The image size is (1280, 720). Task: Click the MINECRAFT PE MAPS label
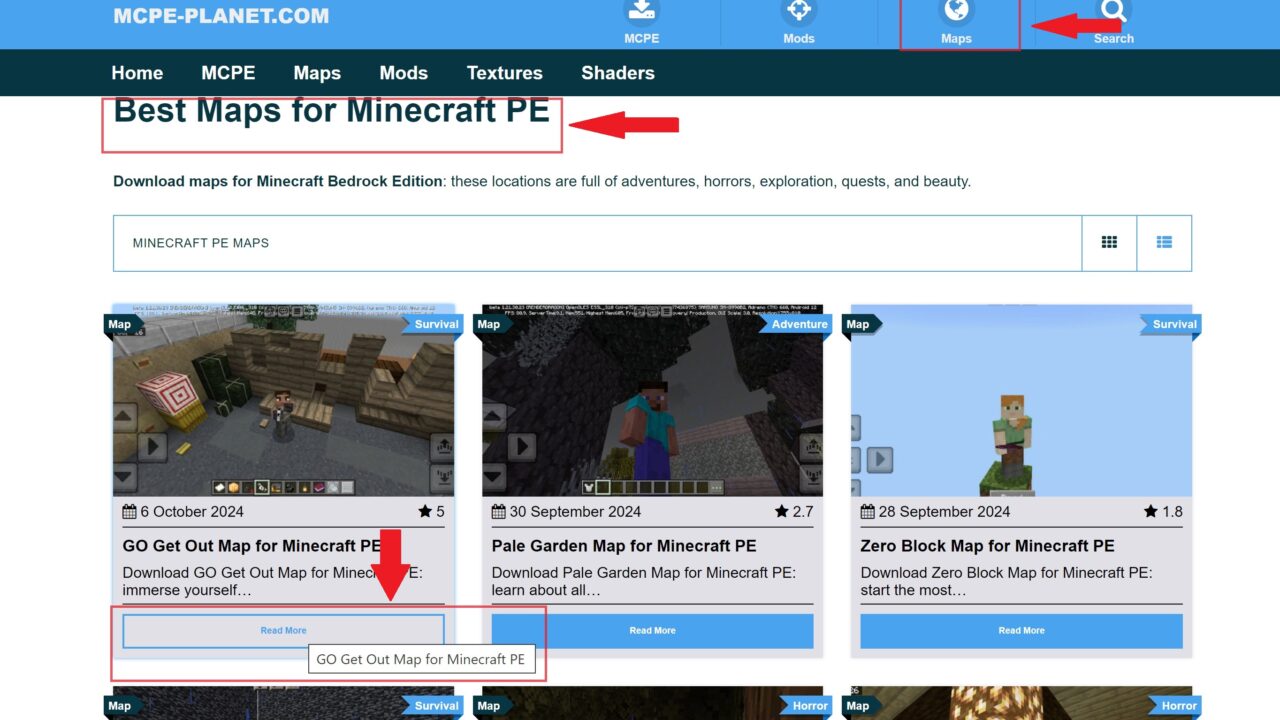[x=201, y=243]
